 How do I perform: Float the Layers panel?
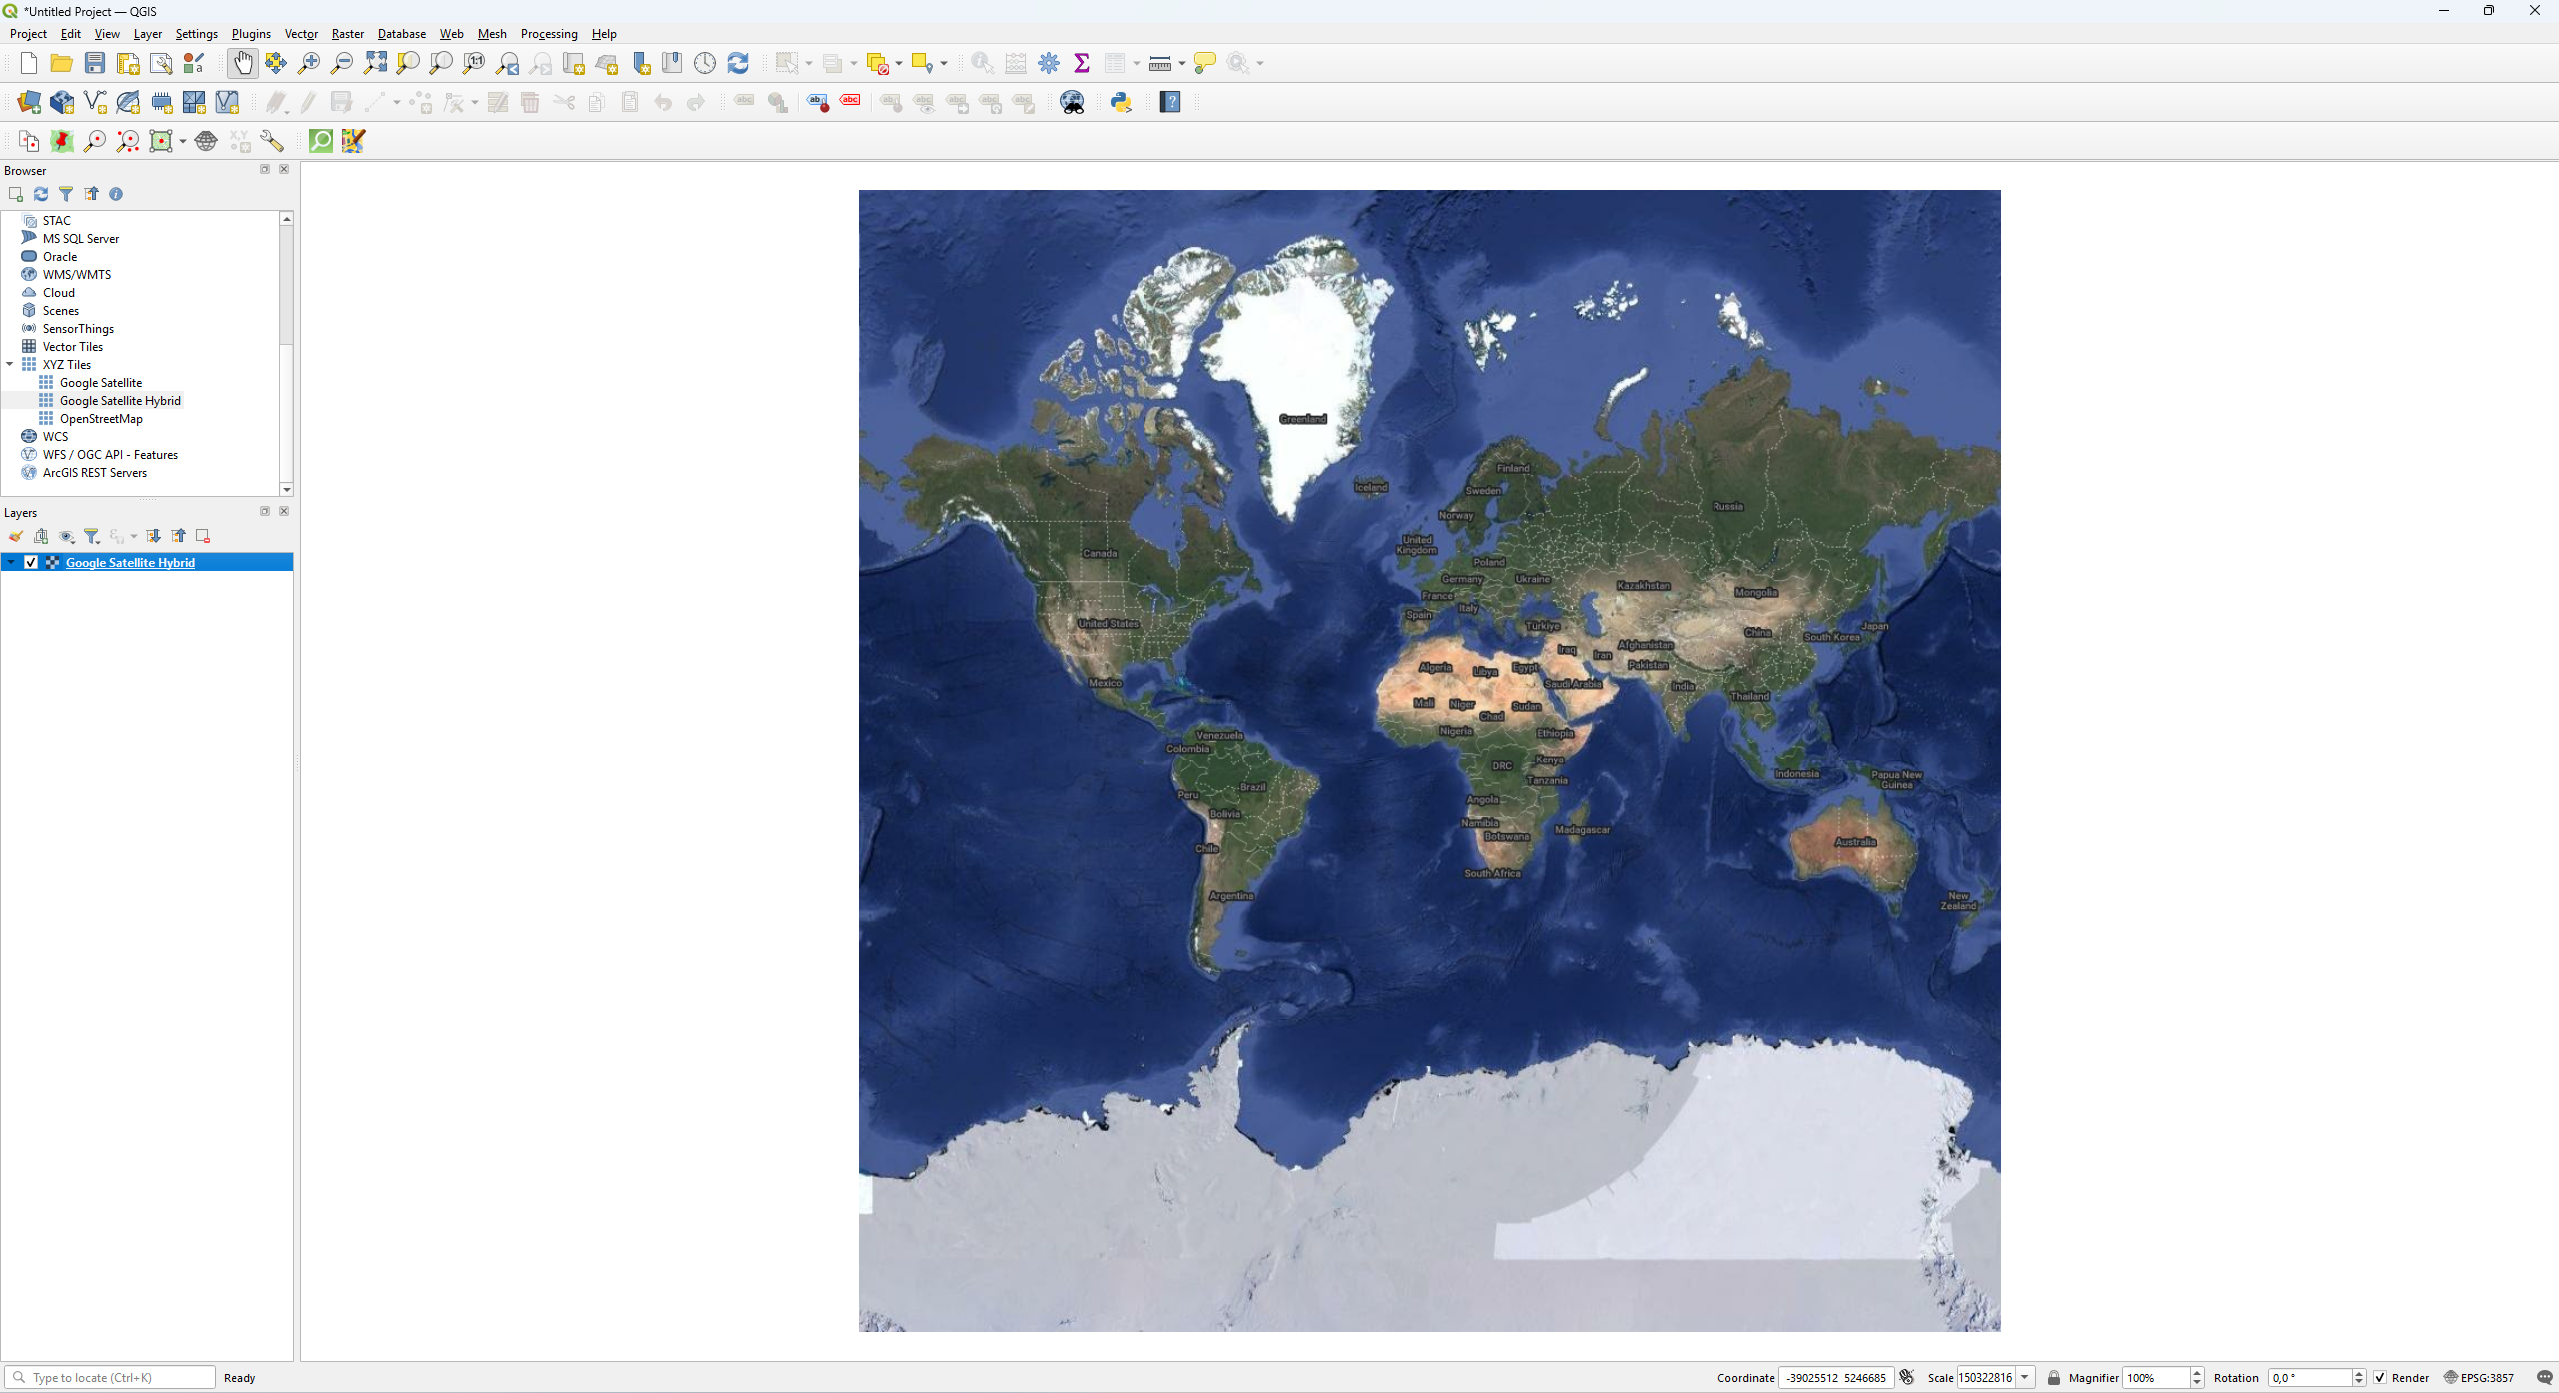(265, 511)
